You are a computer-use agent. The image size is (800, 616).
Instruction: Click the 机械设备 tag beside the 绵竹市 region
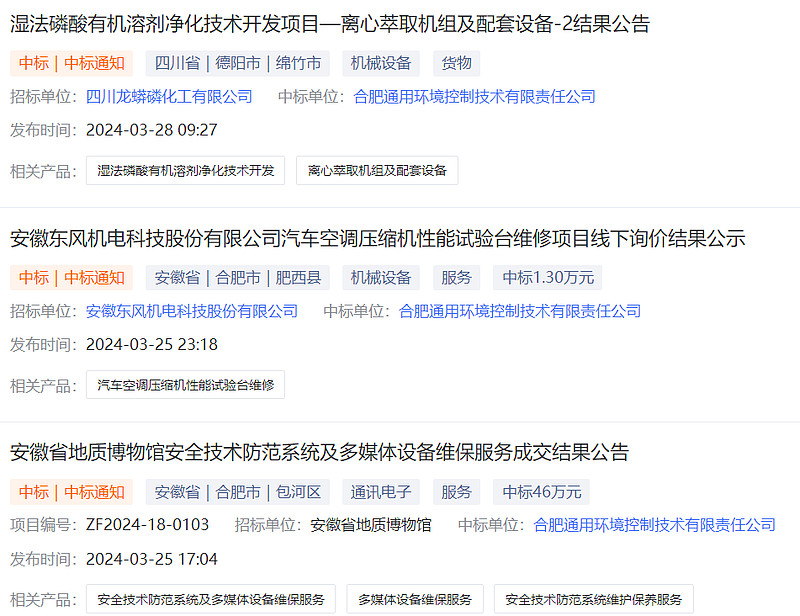(x=381, y=63)
